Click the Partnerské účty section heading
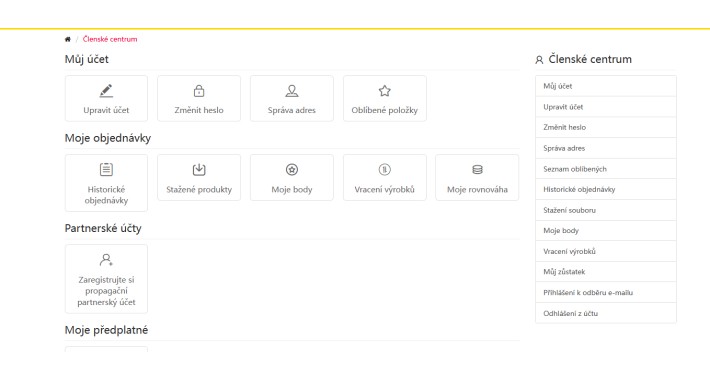Image resolution: width=710 pixels, height=380 pixels. point(103,228)
